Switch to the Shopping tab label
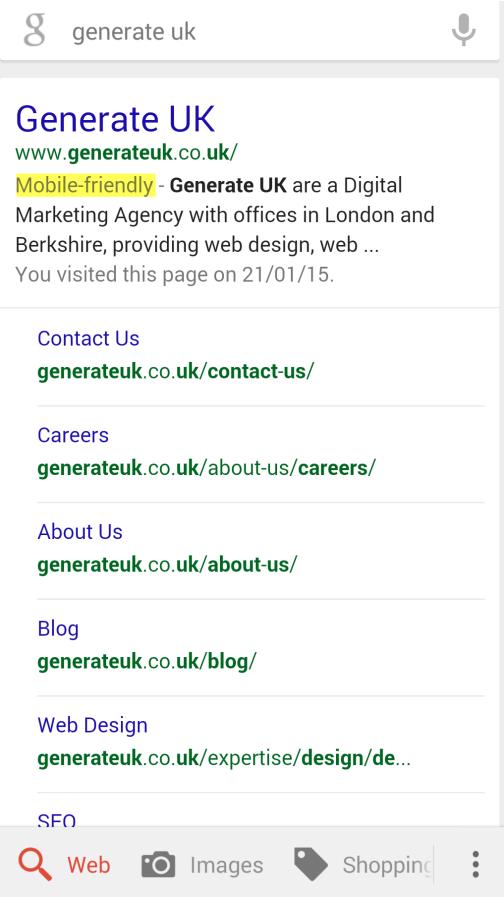 coord(387,866)
